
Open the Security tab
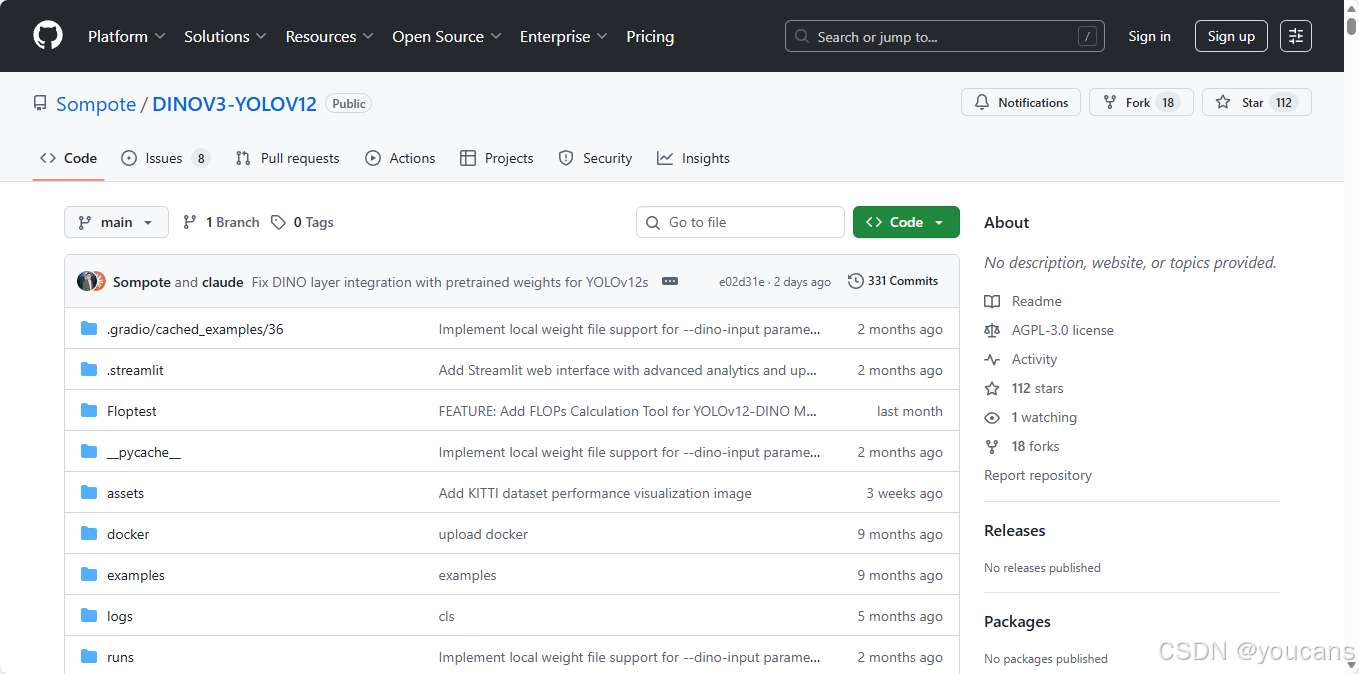pos(595,158)
